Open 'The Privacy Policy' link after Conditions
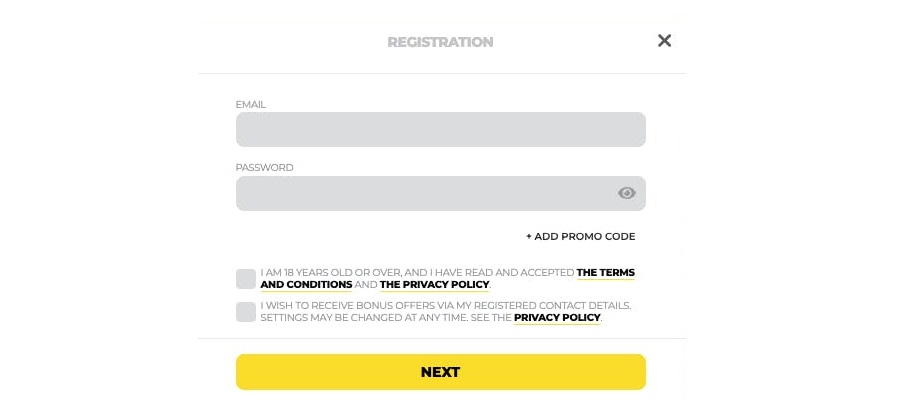Screen dimensions: 920x415 [434, 285]
